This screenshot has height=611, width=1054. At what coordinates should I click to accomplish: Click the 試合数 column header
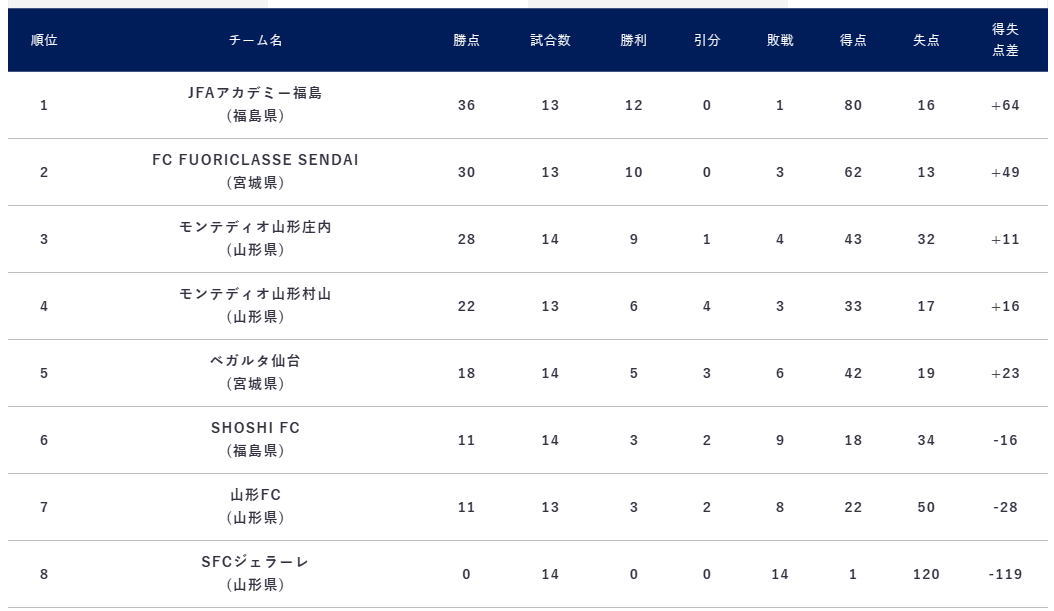click(551, 40)
